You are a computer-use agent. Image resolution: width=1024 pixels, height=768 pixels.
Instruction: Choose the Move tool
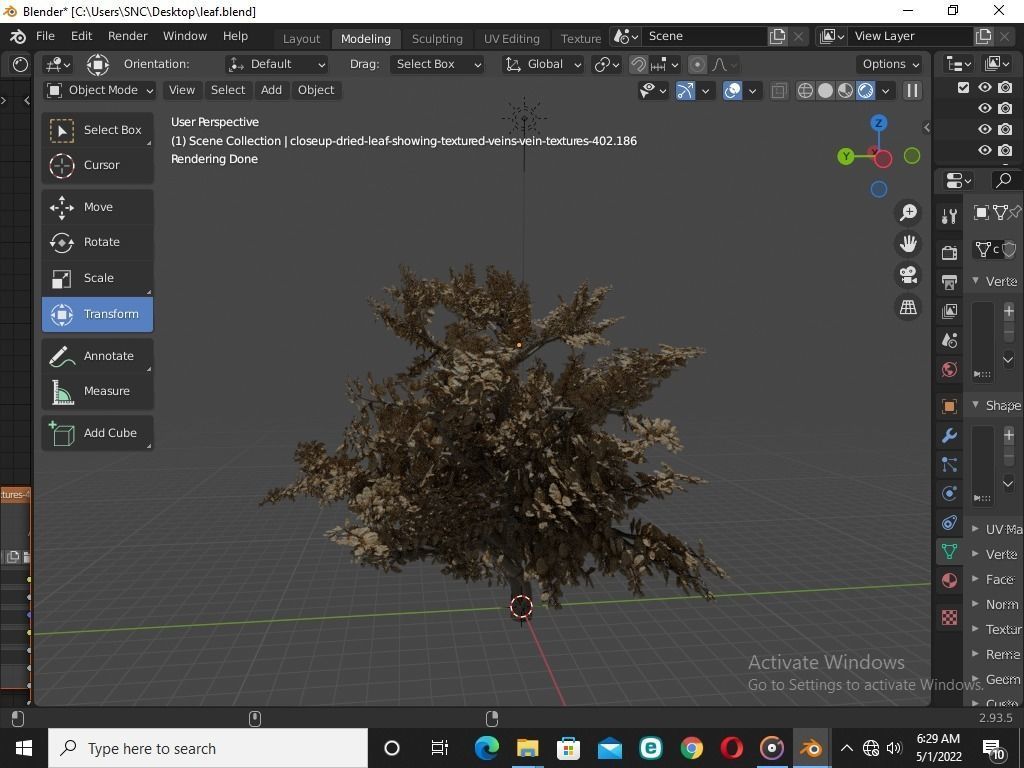click(x=97, y=207)
